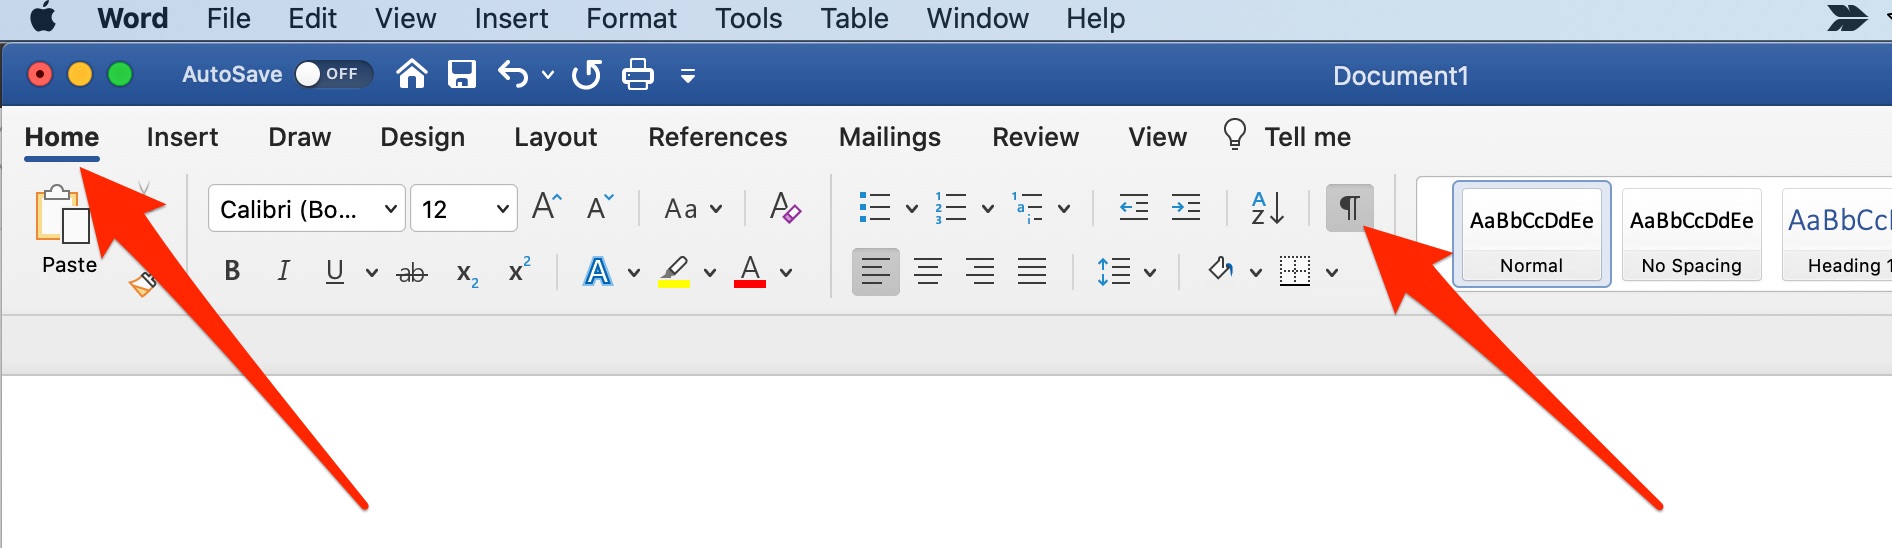This screenshot has width=1892, height=548.
Task: Click the Tell me search field
Action: point(1307,137)
